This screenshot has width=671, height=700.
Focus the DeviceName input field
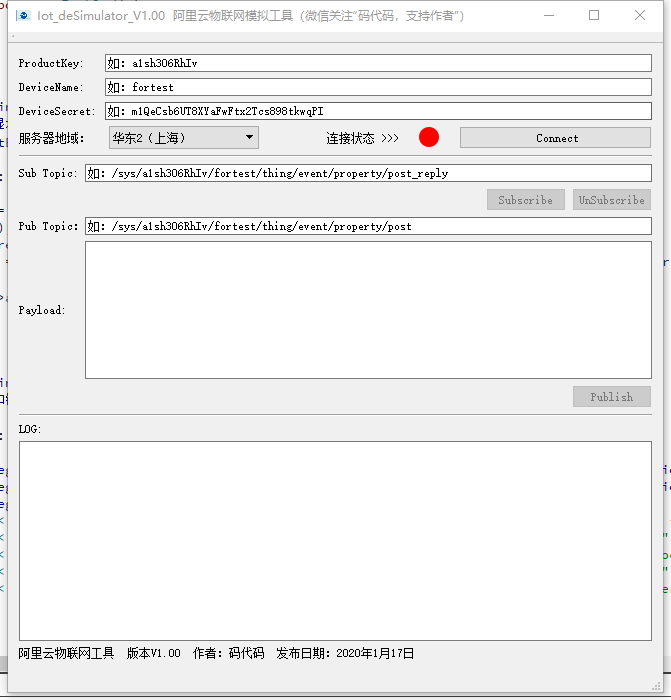(x=378, y=87)
